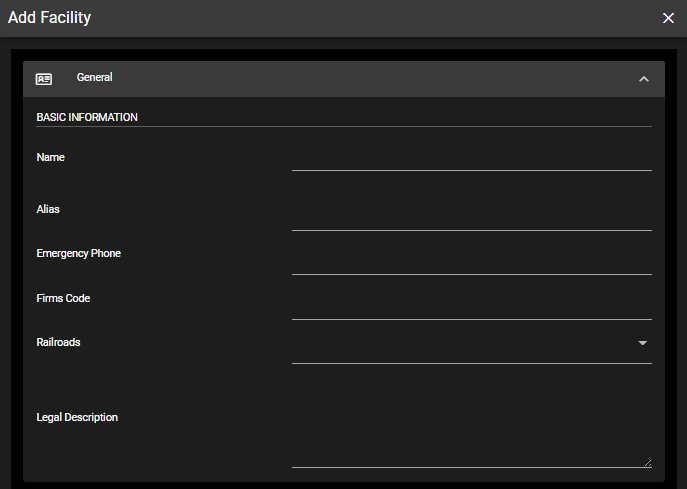Collapse the General section with the chevron
Viewport: 687px width, 489px height.
click(x=644, y=79)
